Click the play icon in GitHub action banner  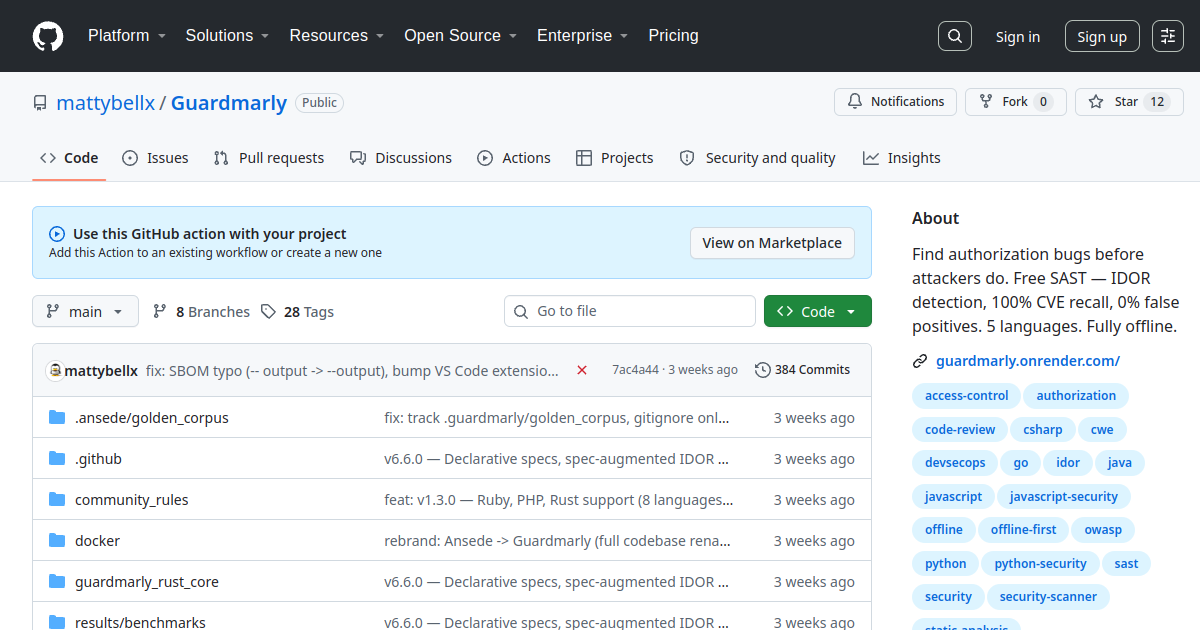tap(57, 234)
